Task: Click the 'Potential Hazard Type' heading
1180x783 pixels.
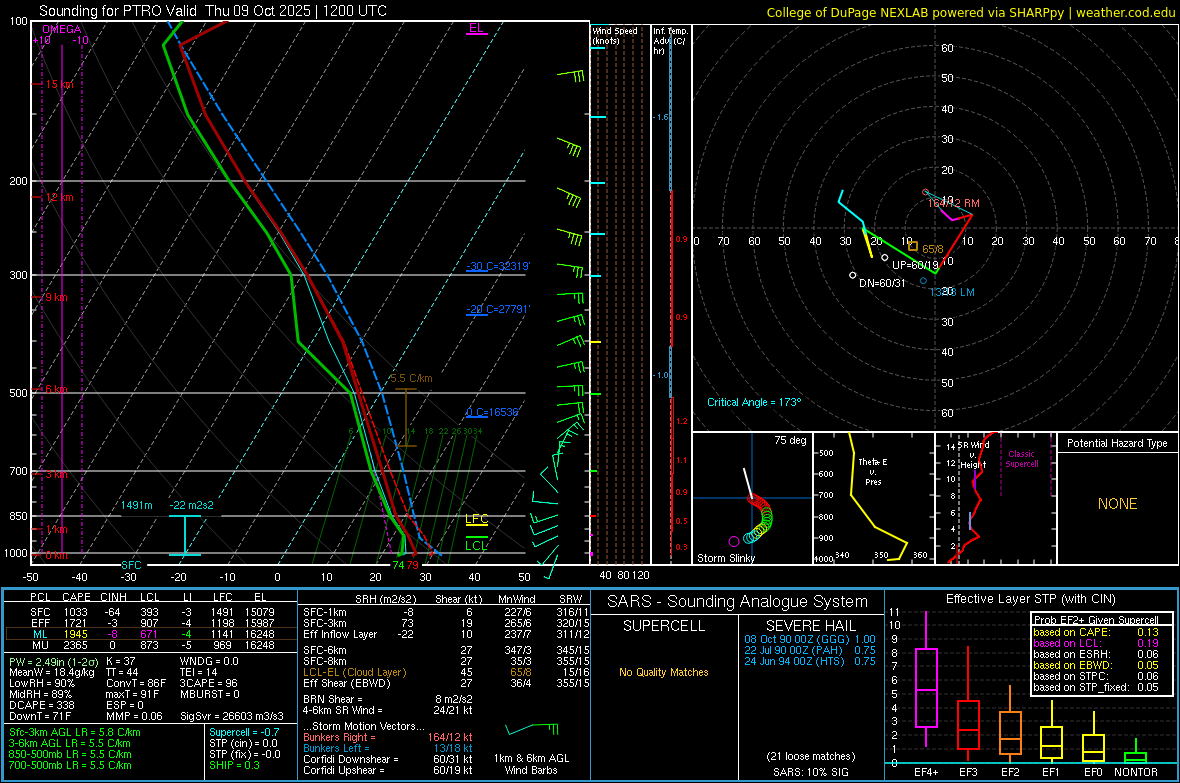Action: tap(1117, 443)
